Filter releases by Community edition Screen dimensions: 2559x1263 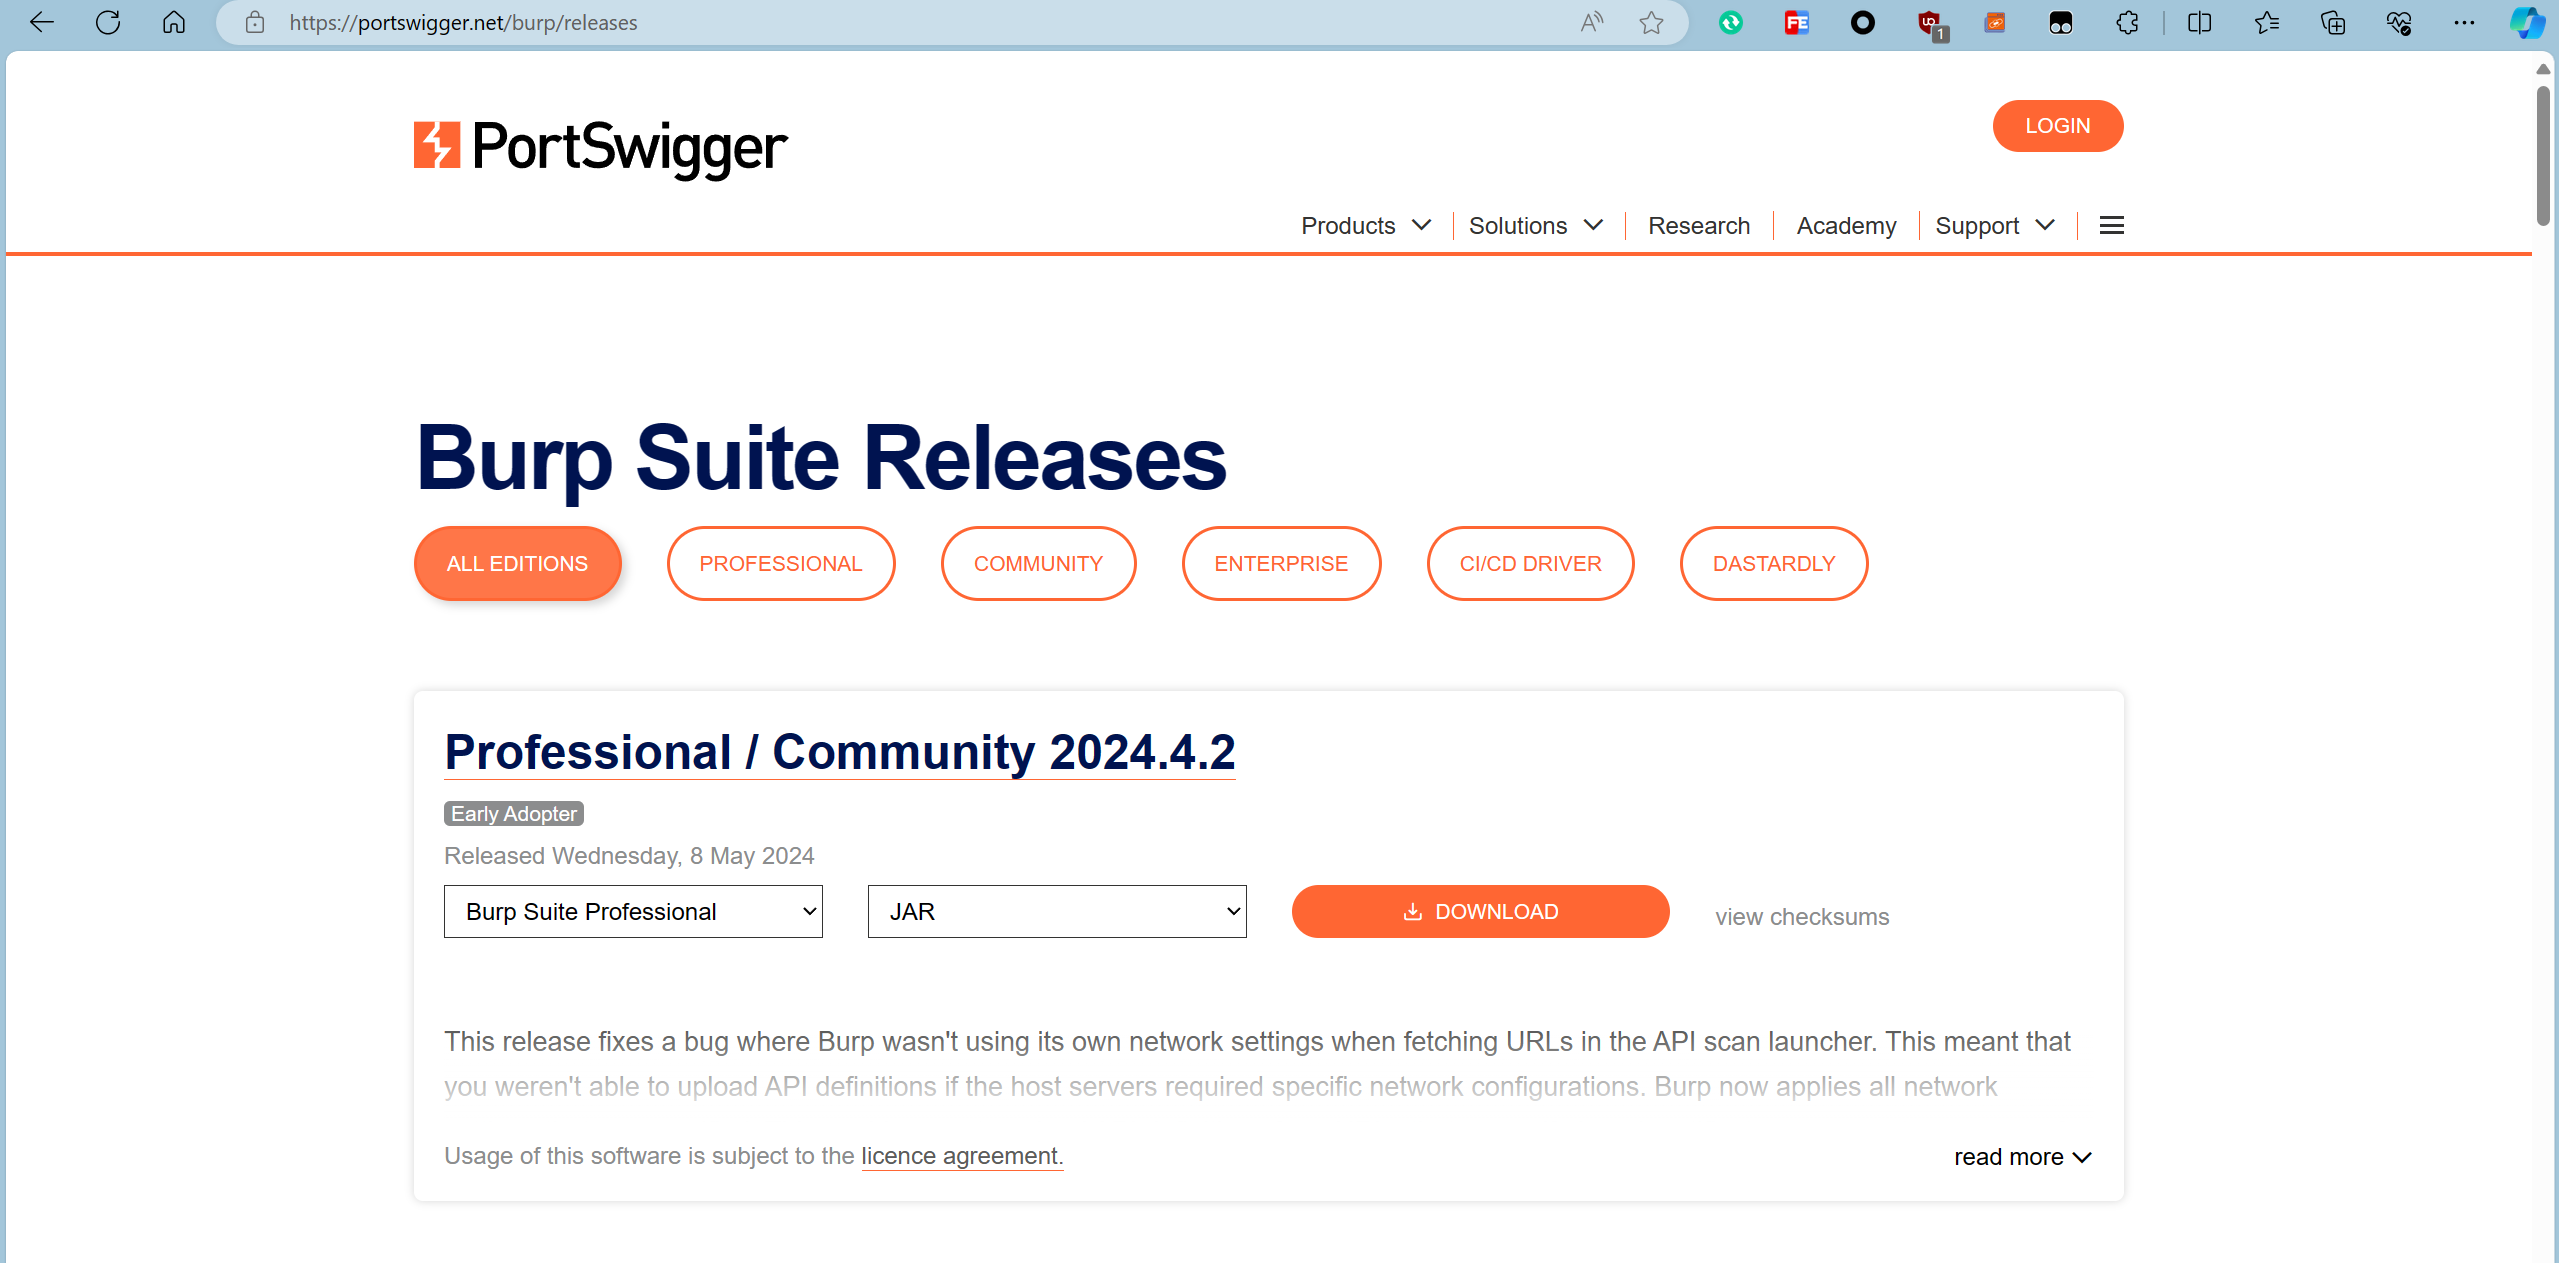coord(1038,564)
